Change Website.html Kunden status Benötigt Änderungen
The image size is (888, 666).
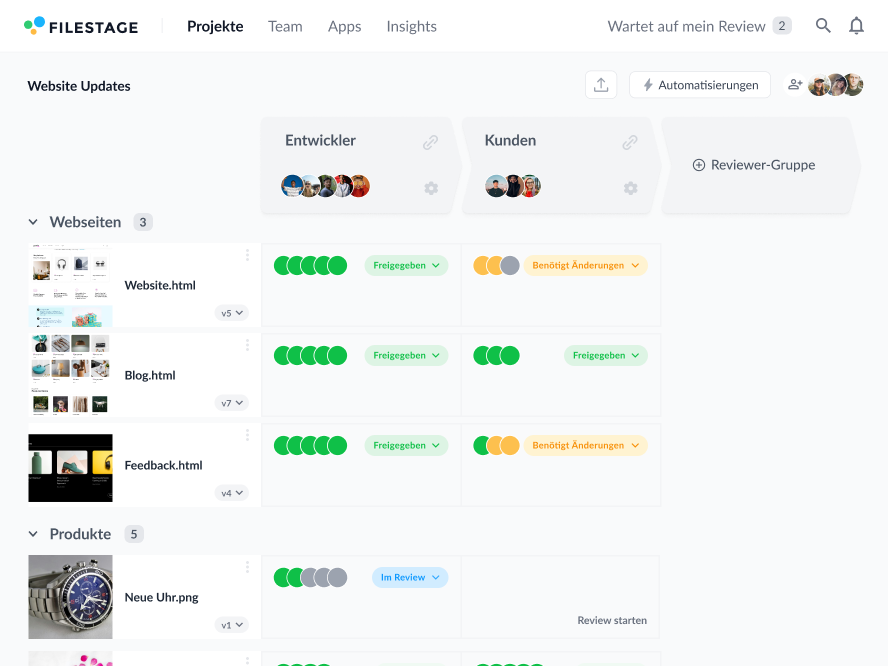coord(585,265)
